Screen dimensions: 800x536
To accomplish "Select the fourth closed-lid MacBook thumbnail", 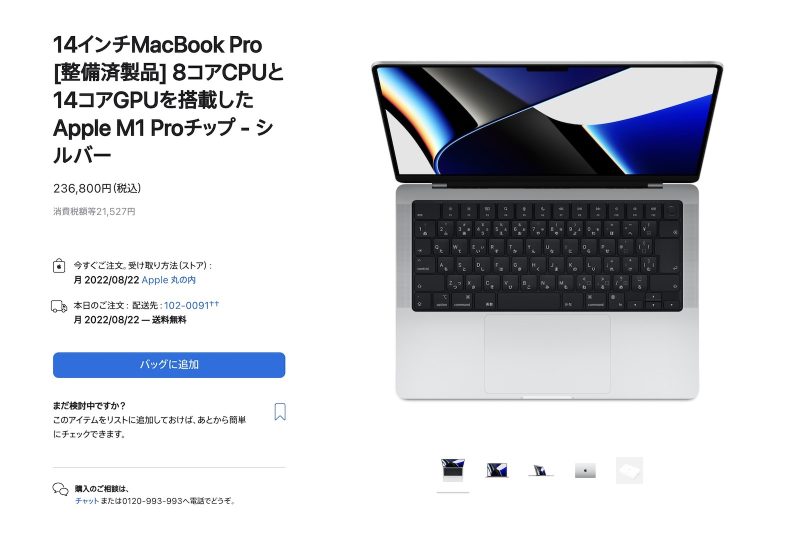I will point(585,470).
